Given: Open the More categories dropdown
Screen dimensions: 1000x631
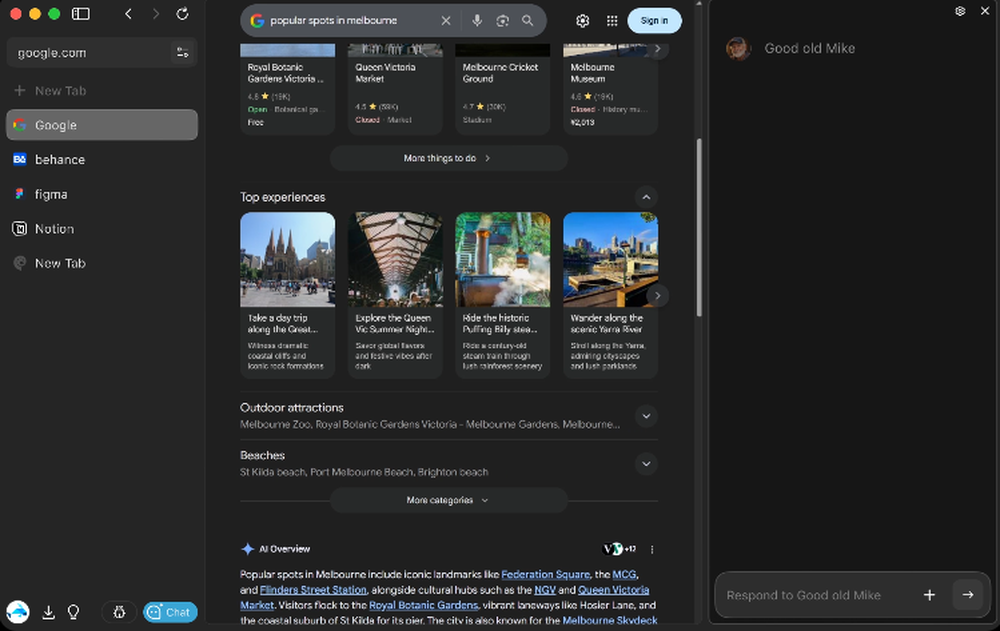Looking at the screenshot, I should click(x=444, y=500).
